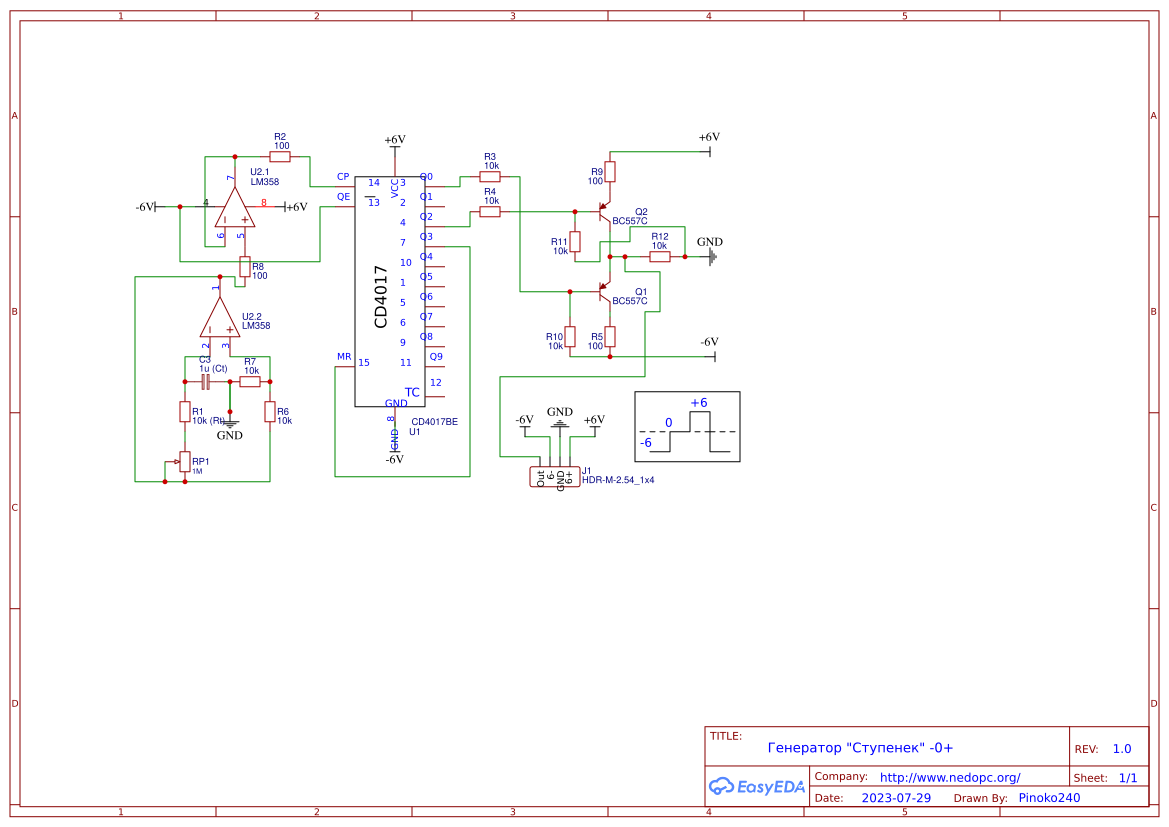Click the GND ground symbol below R7
1169x827 pixels.
pyautogui.click(x=230, y=423)
